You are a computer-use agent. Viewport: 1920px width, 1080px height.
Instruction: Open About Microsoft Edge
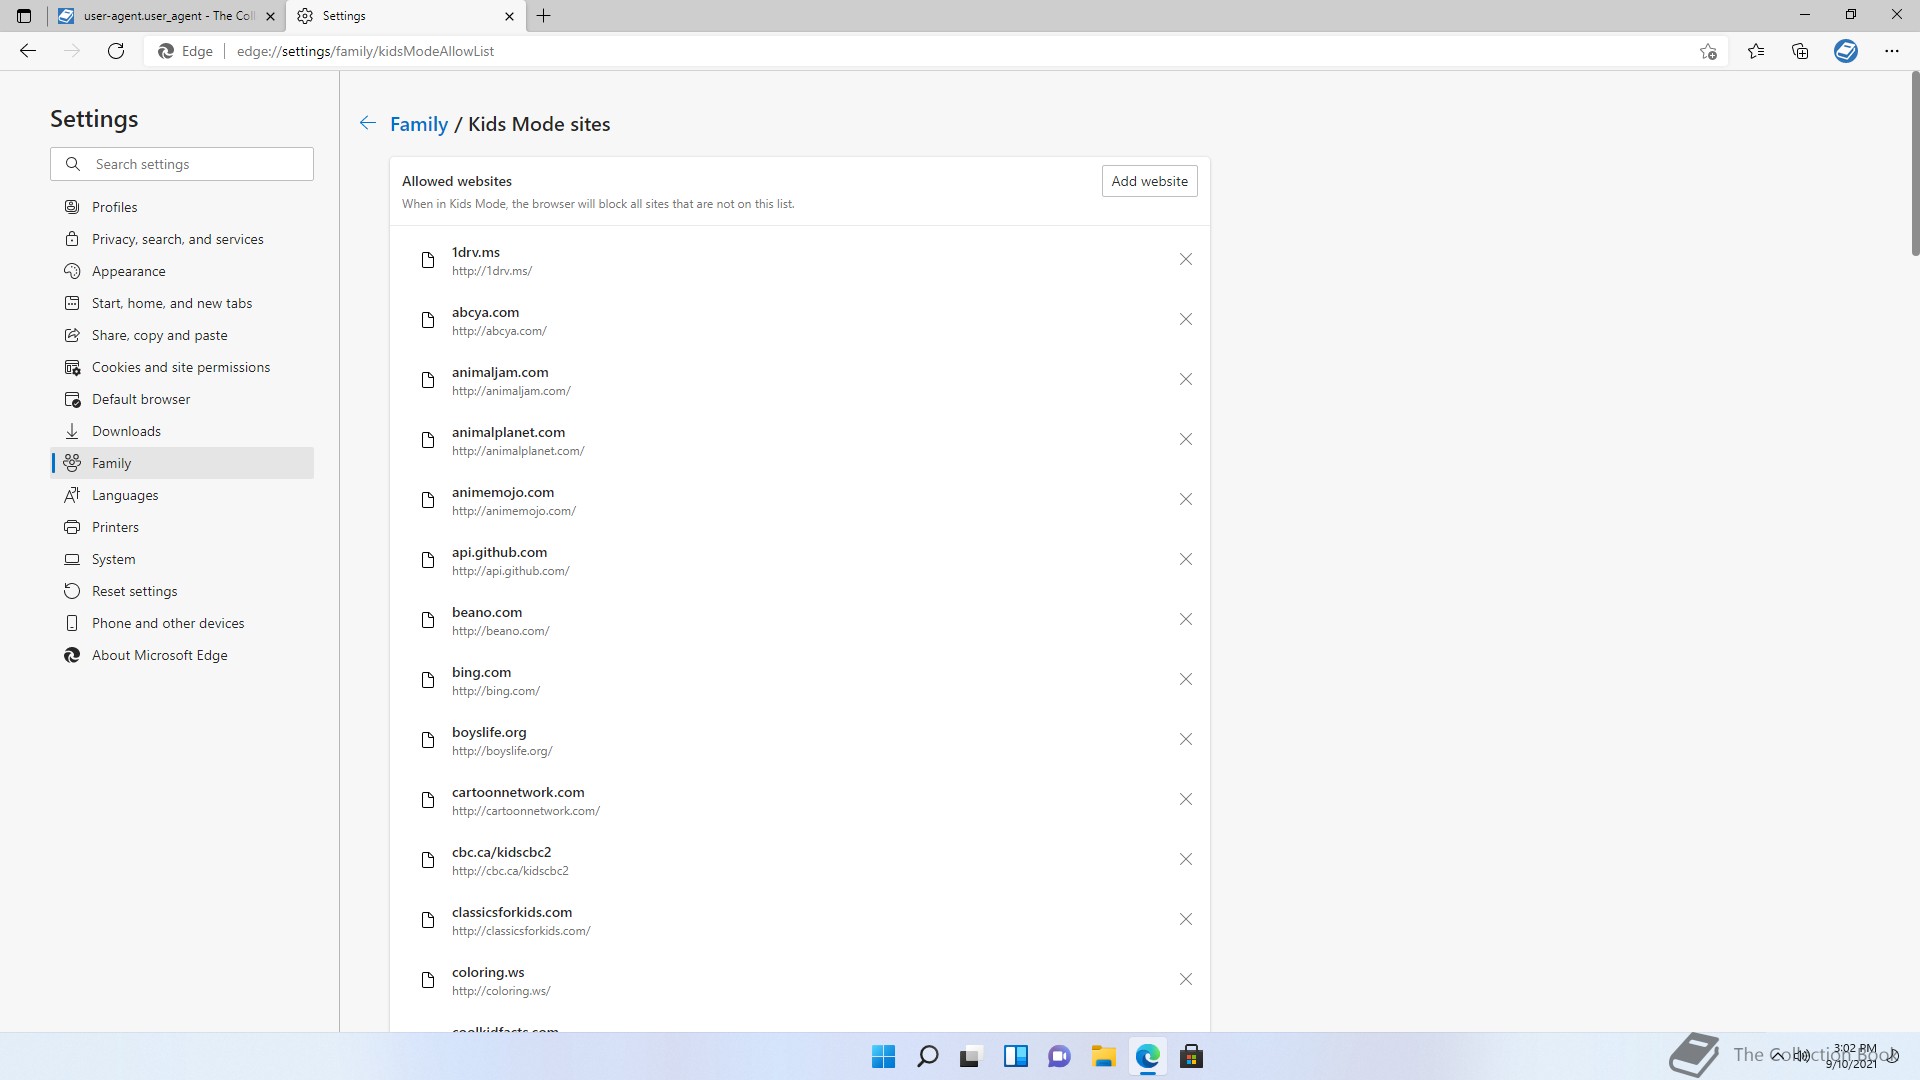pos(182,655)
